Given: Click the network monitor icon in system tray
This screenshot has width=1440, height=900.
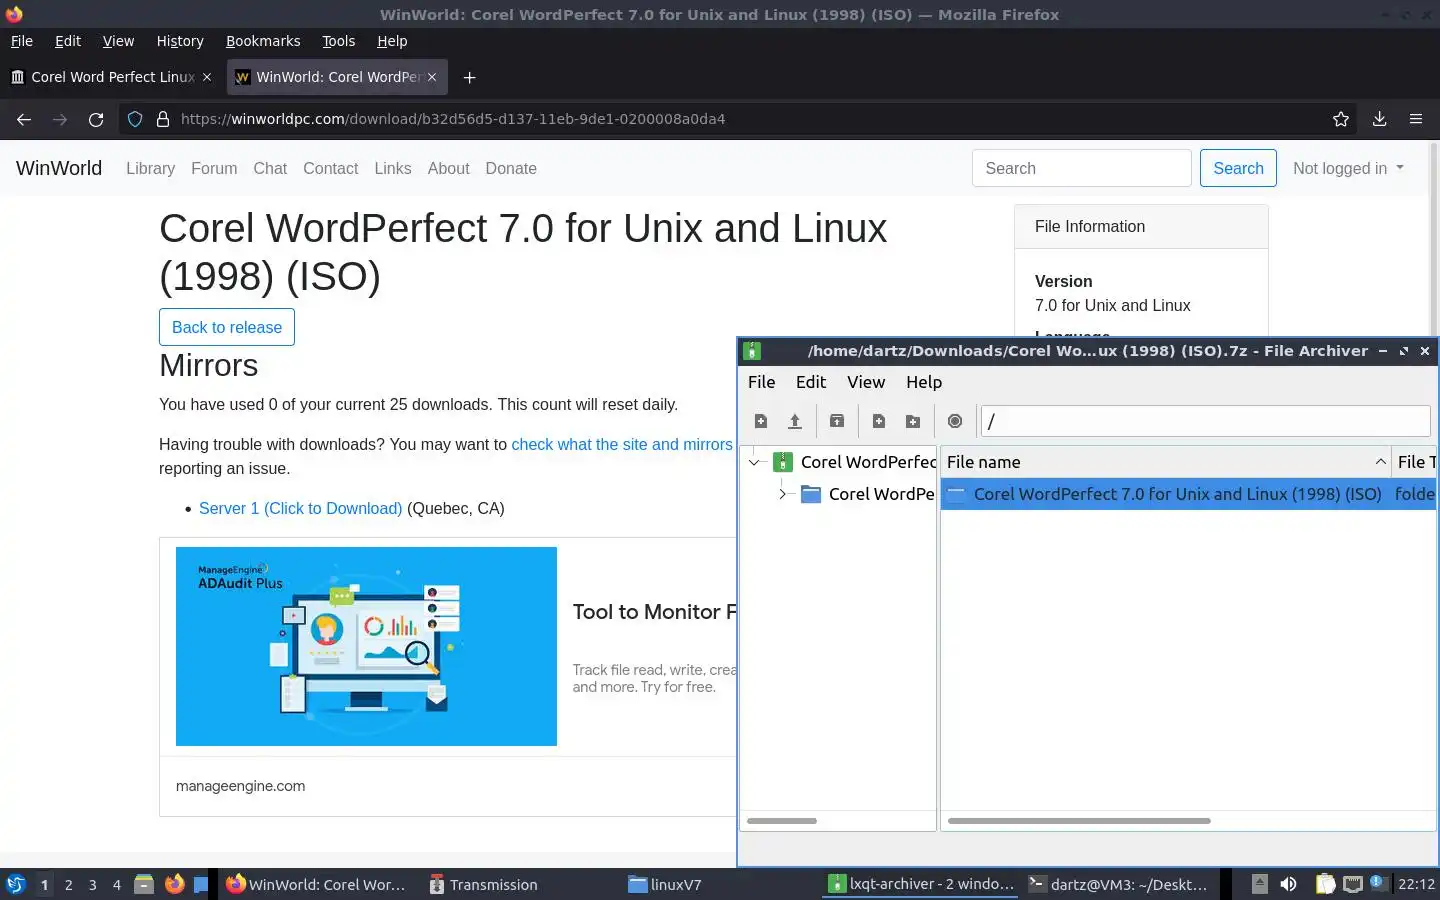Looking at the screenshot, I should [x=1353, y=884].
